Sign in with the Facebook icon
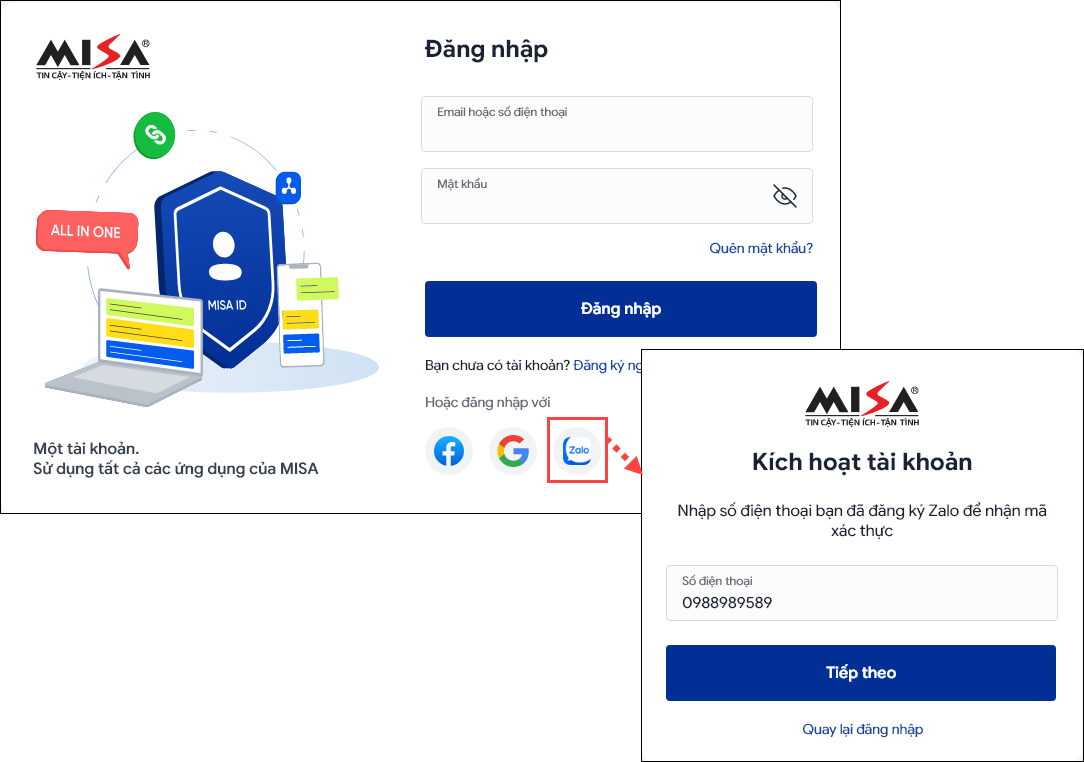 point(449,451)
